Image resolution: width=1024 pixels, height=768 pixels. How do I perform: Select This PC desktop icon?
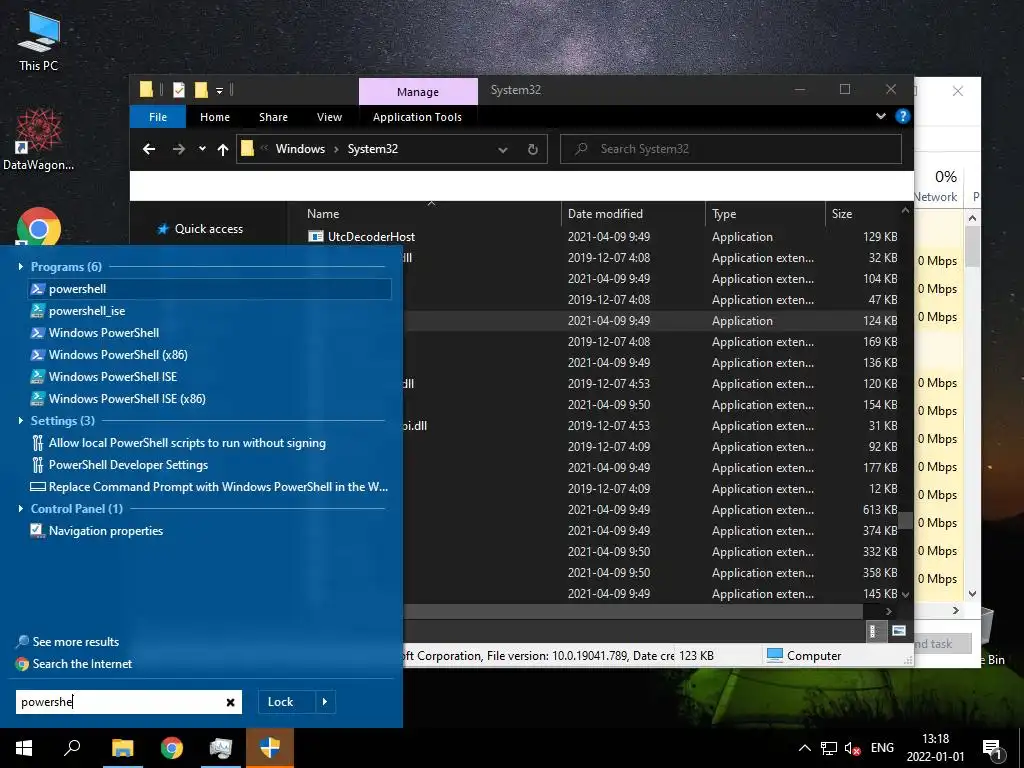point(38,40)
